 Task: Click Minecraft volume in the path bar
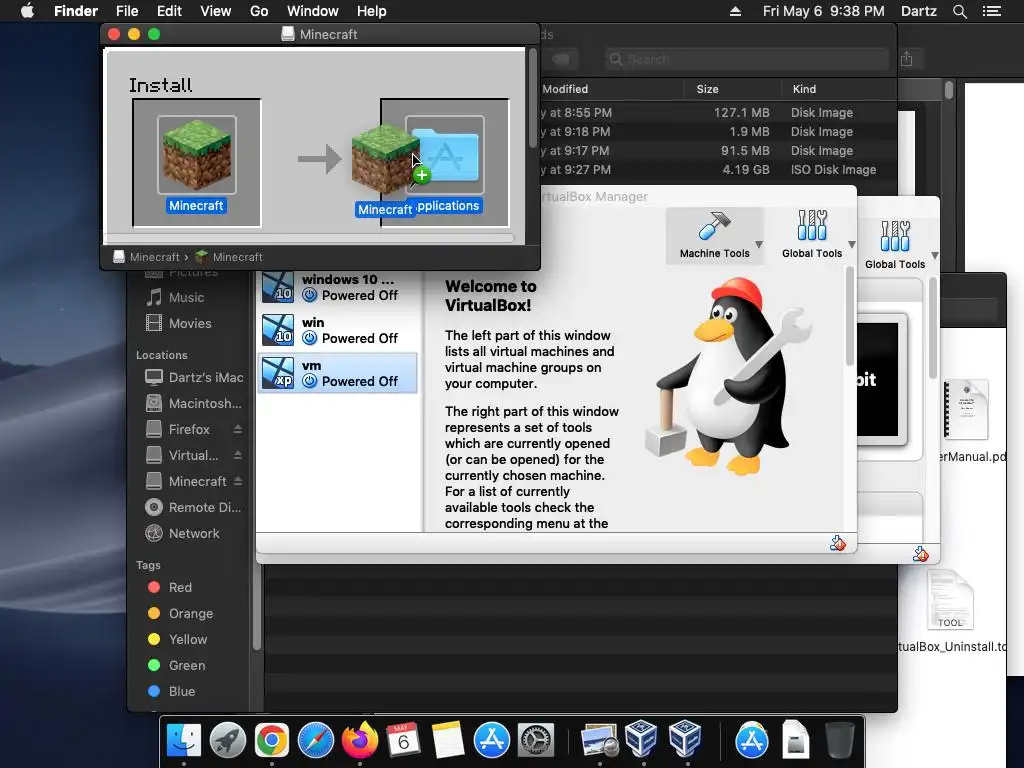pos(146,257)
